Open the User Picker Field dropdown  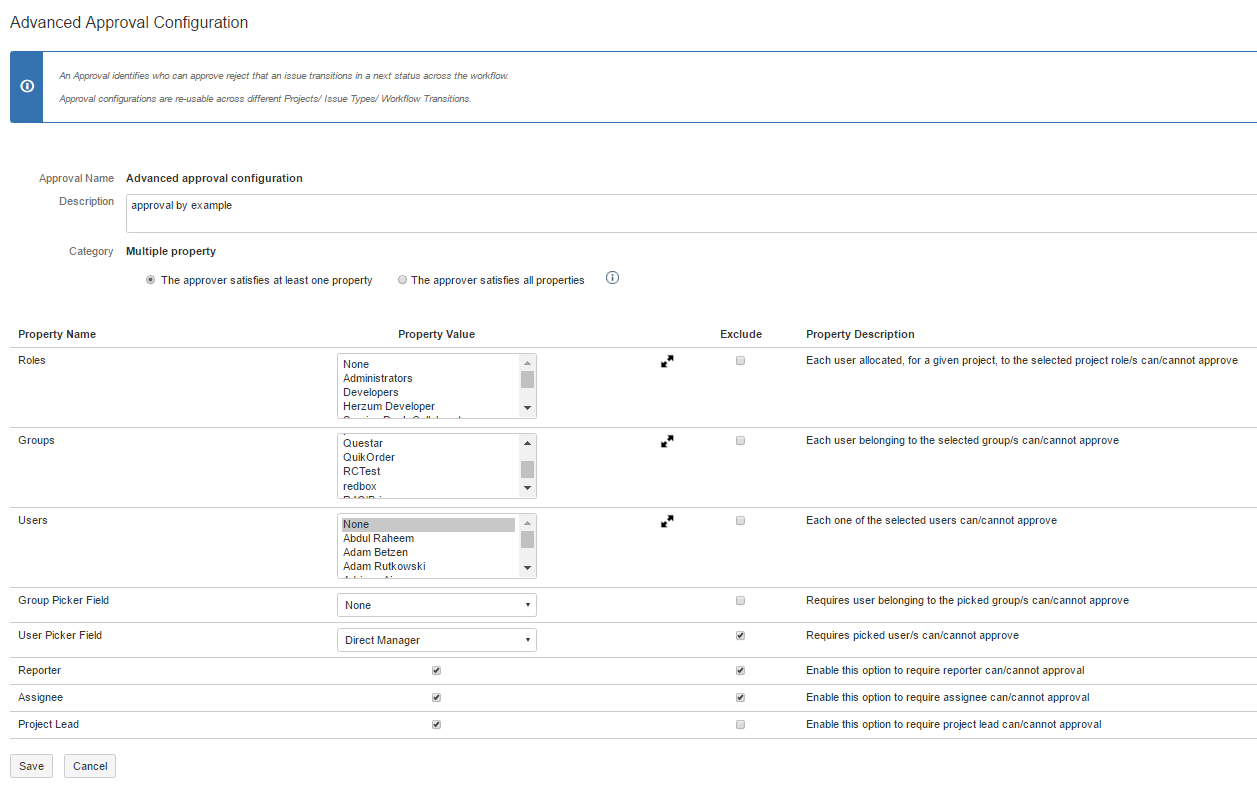pyautogui.click(x=436, y=640)
